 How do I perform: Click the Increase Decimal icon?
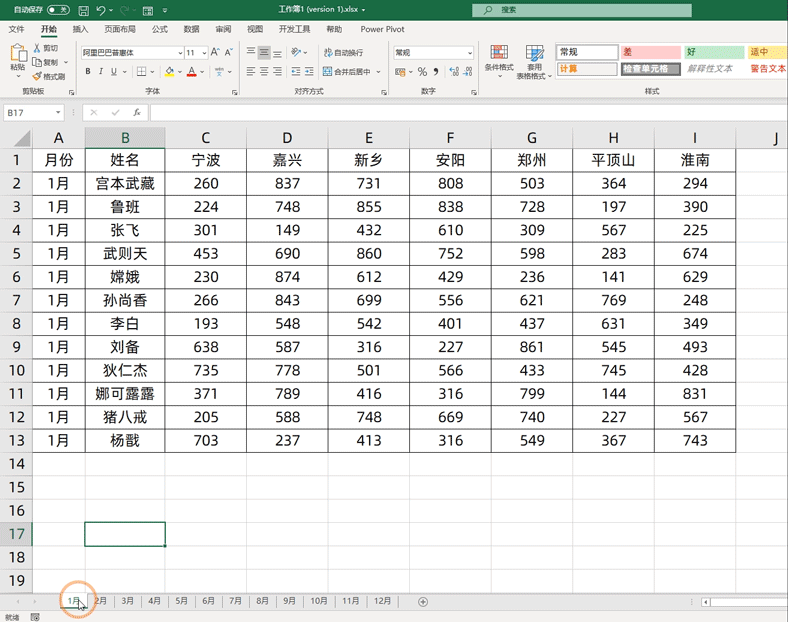(454, 72)
